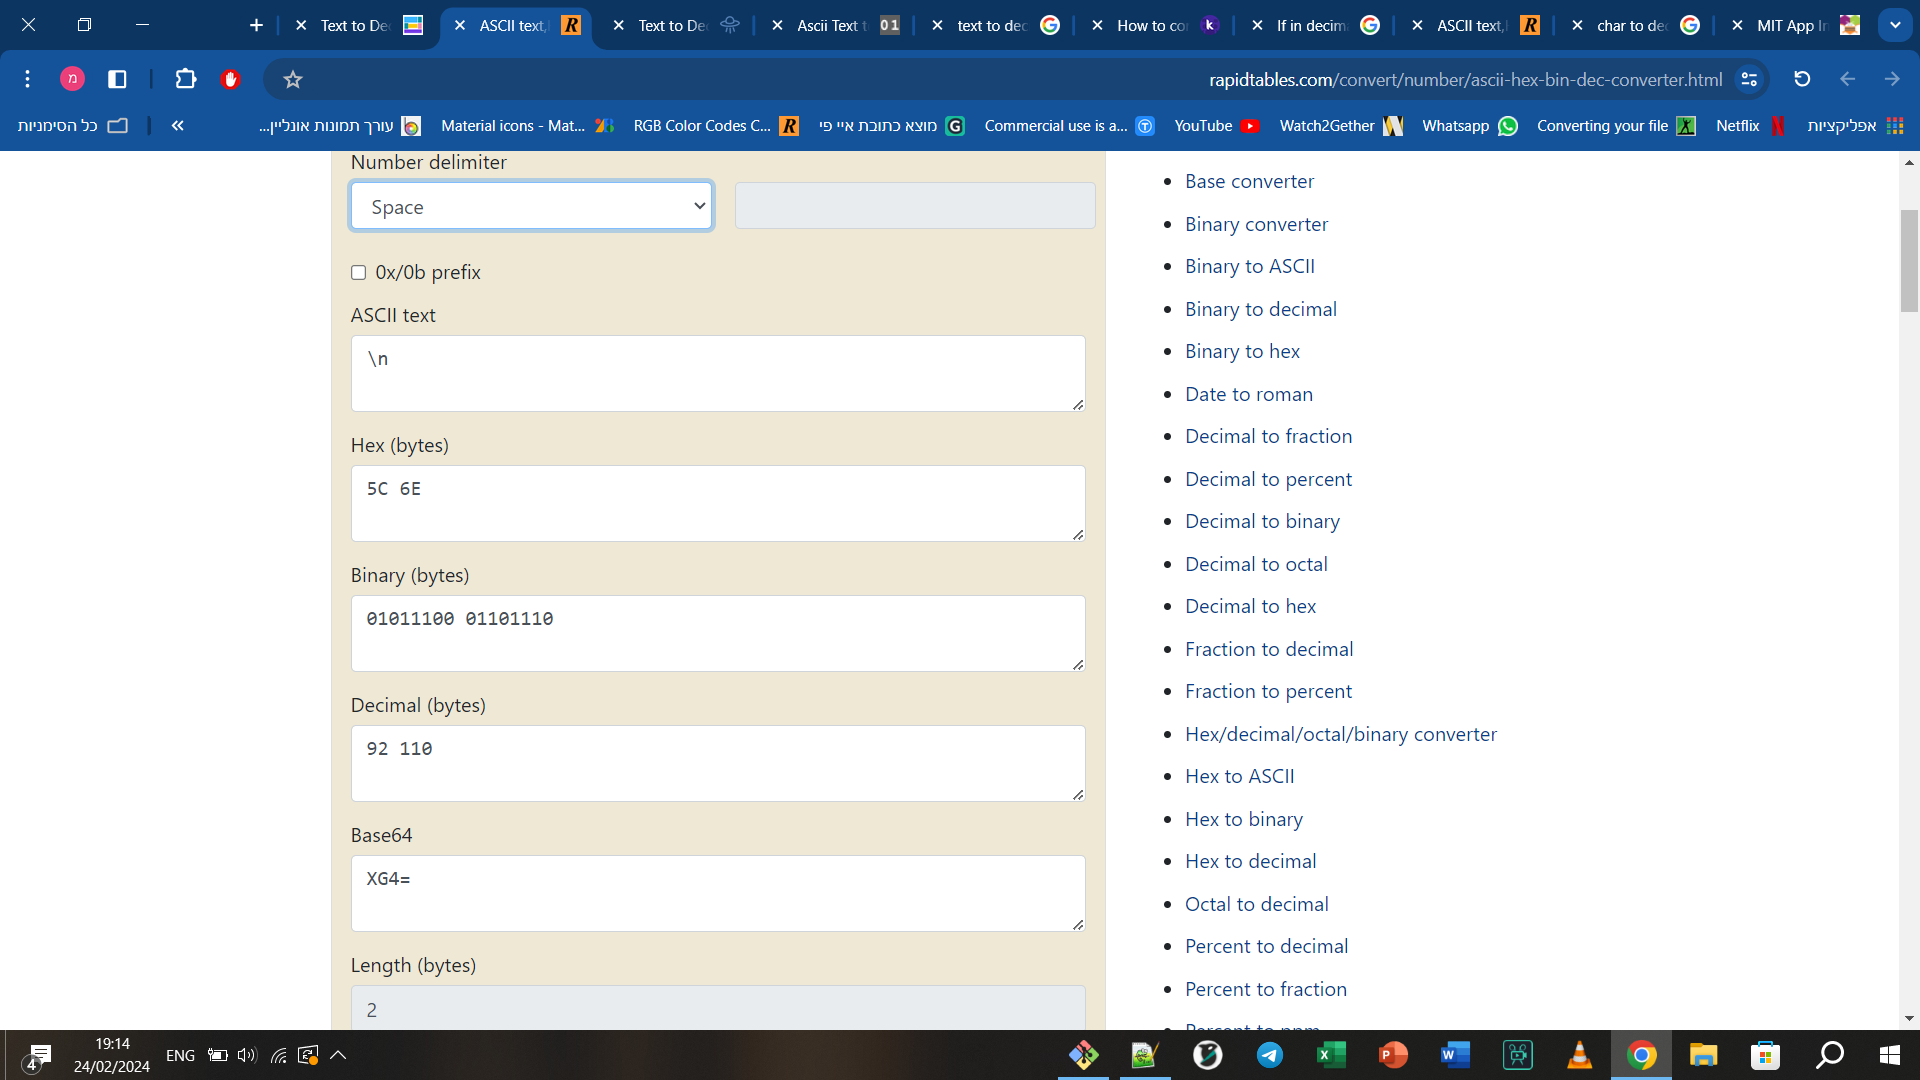Click the page vertical scrollbar thumb
Viewport: 1920px width, 1080px height.
(1909, 260)
